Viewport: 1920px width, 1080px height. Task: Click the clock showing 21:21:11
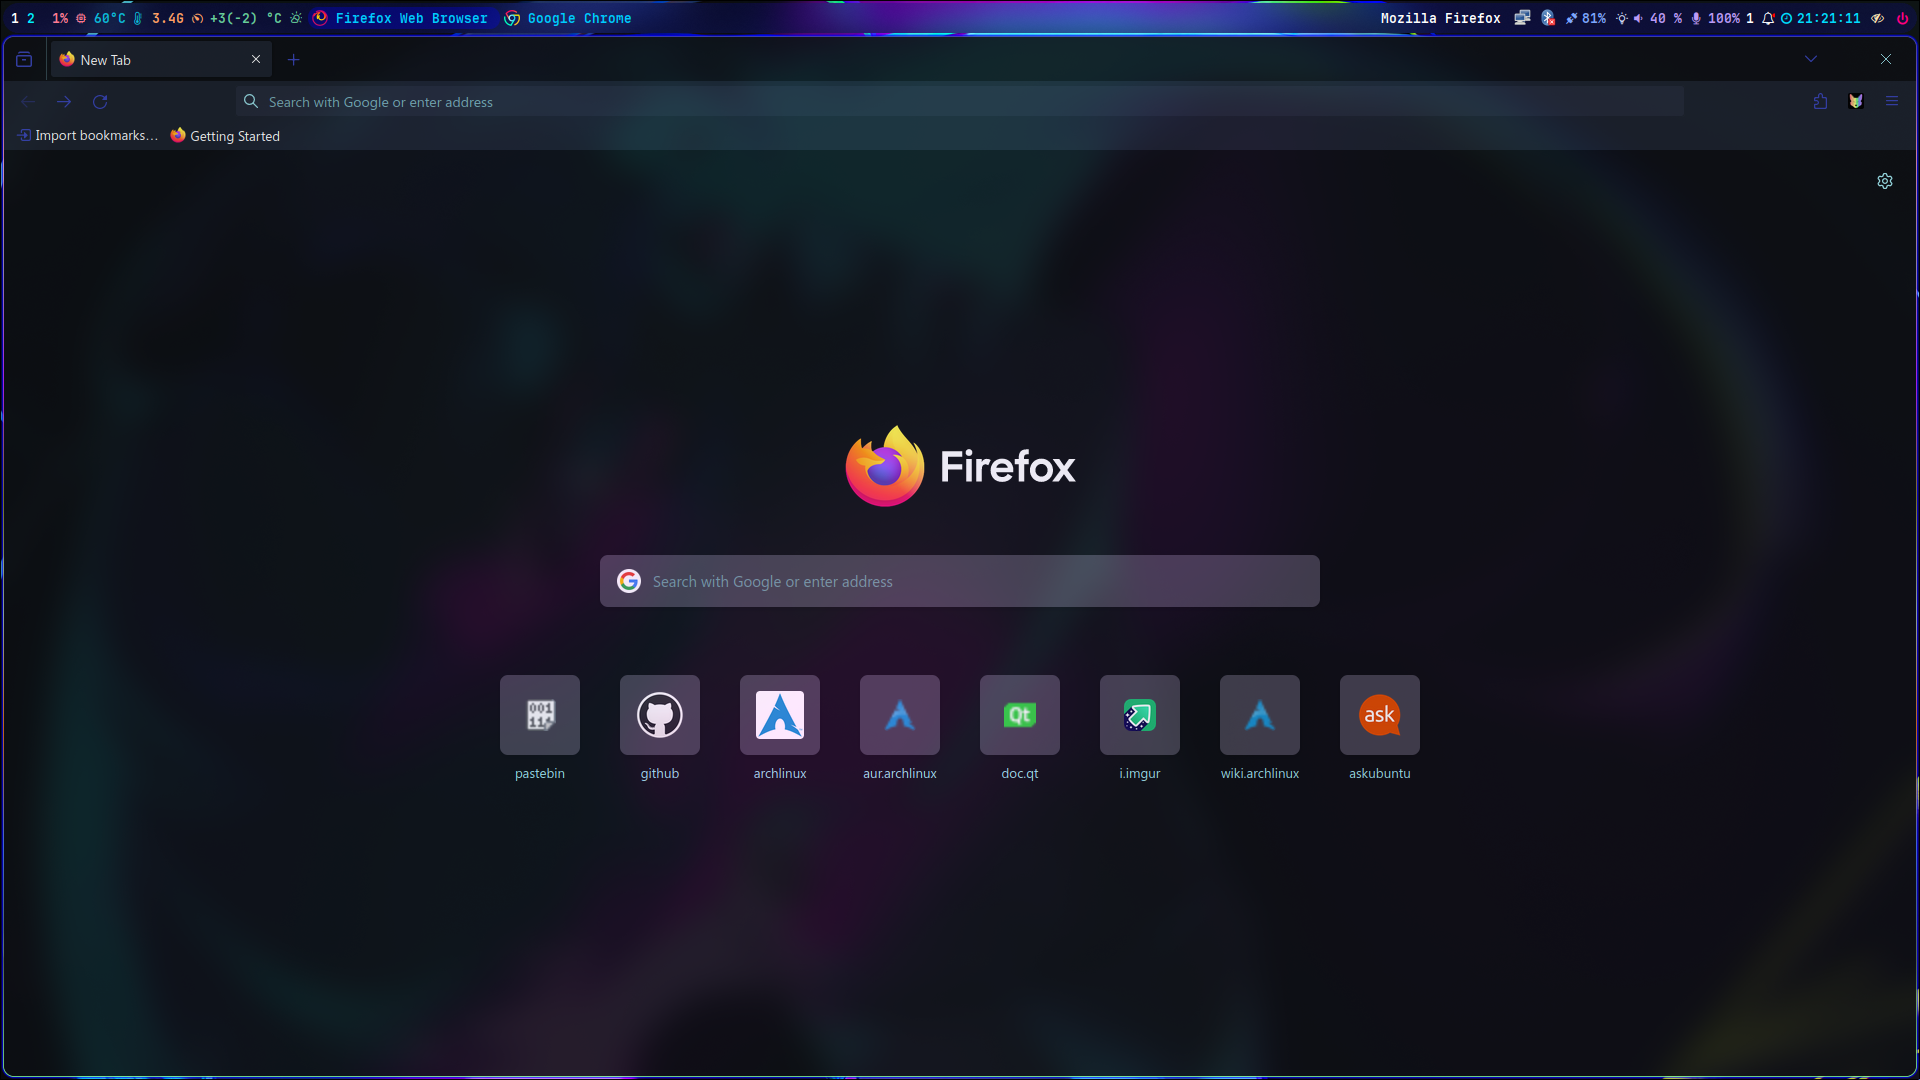pyautogui.click(x=1821, y=18)
